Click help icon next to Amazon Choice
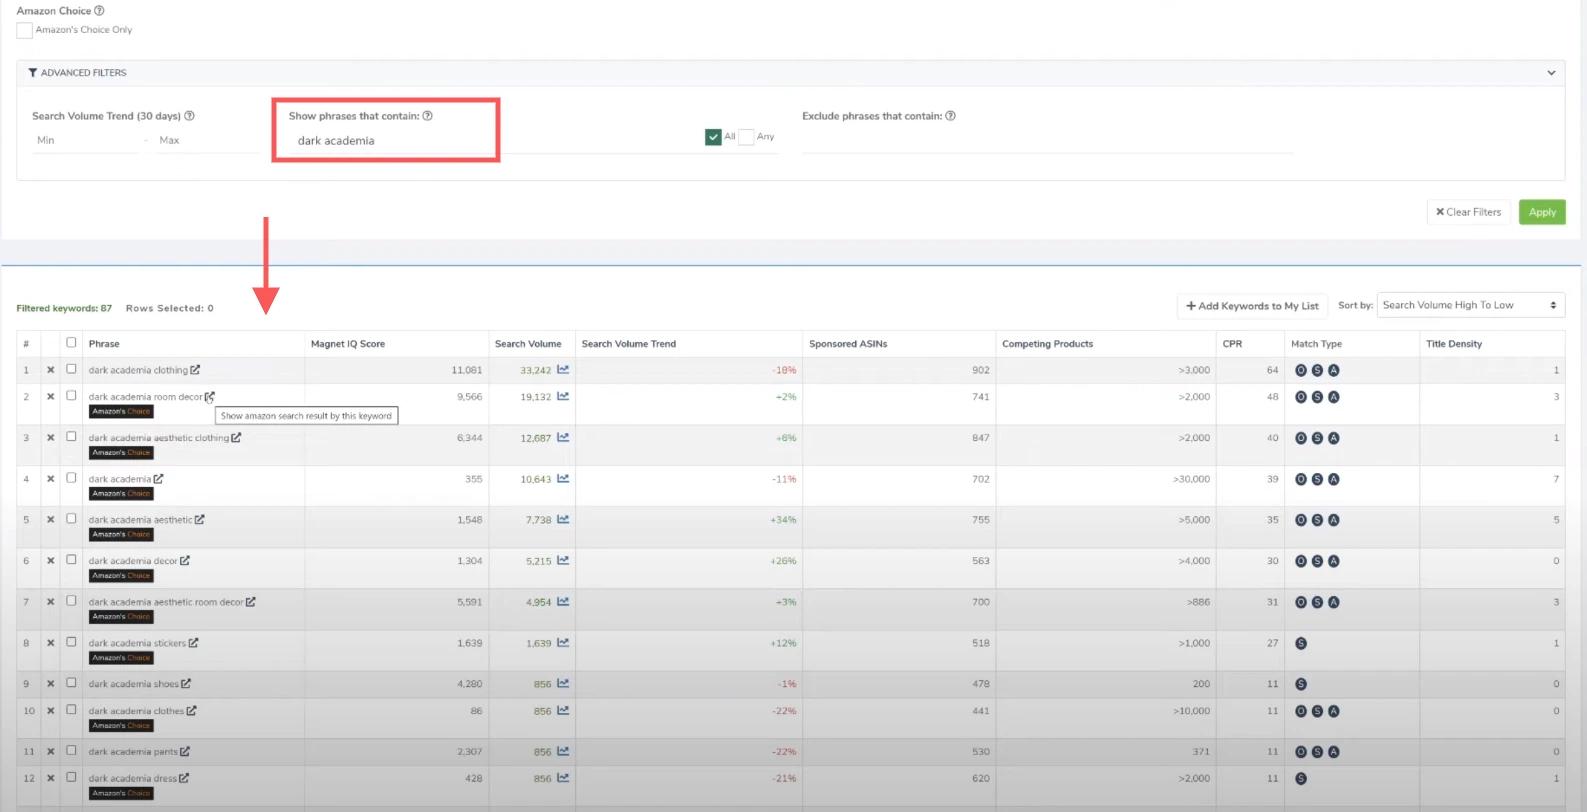The width and height of the screenshot is (1587, 812). tap(99, 11)
